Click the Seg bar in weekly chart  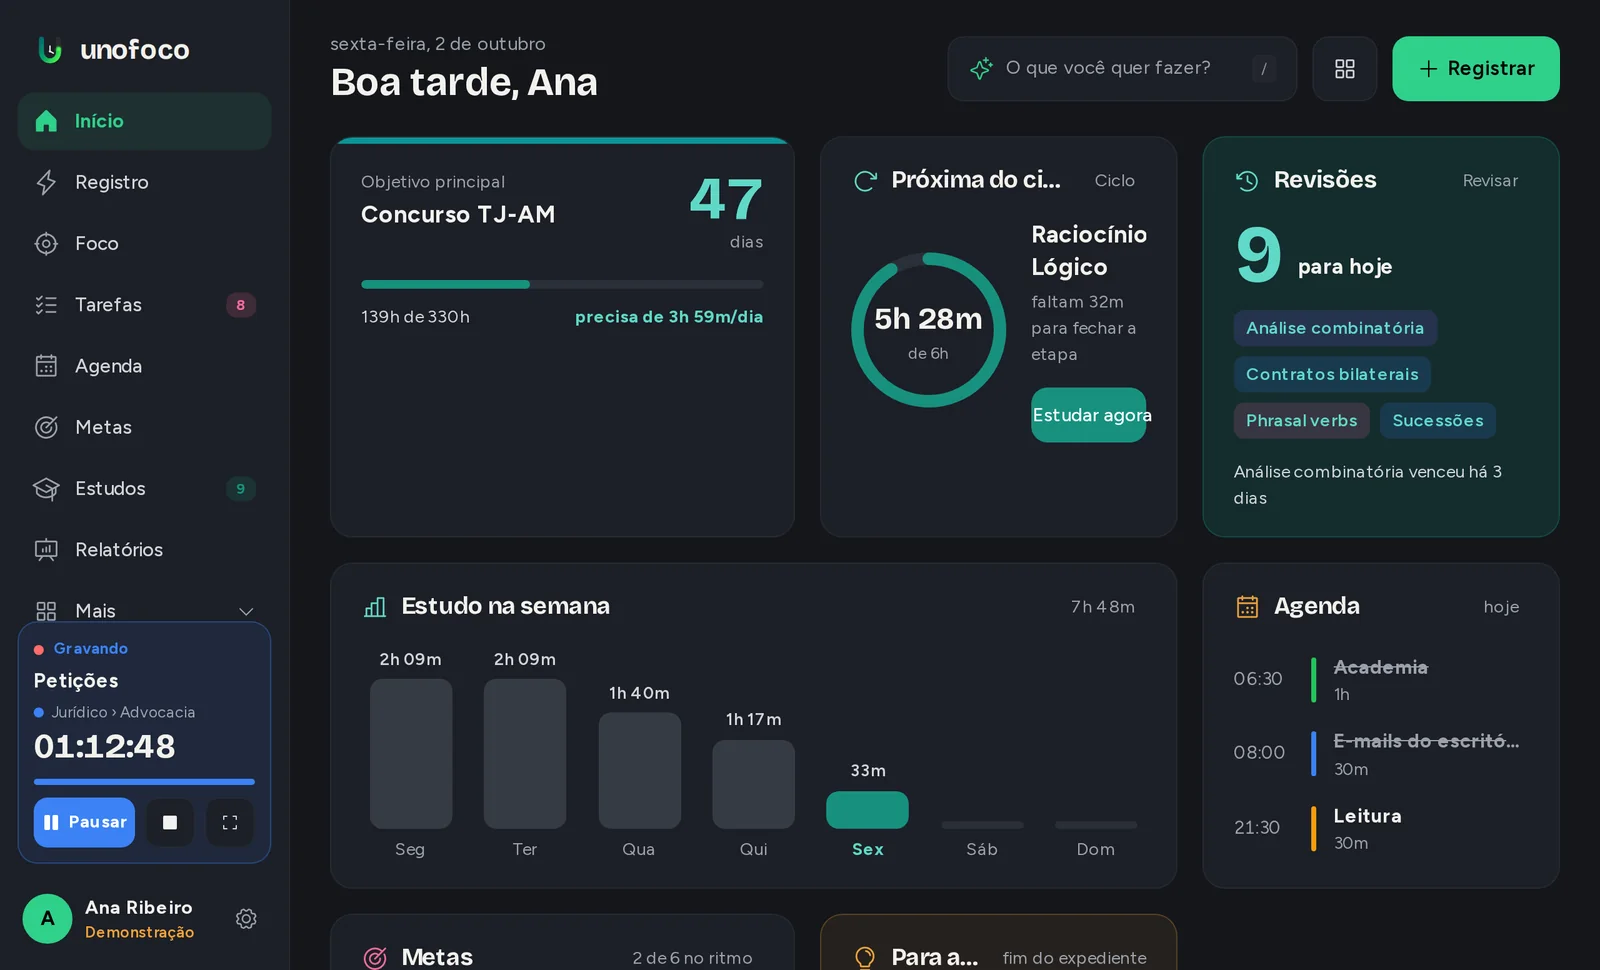tap(411, 754)
